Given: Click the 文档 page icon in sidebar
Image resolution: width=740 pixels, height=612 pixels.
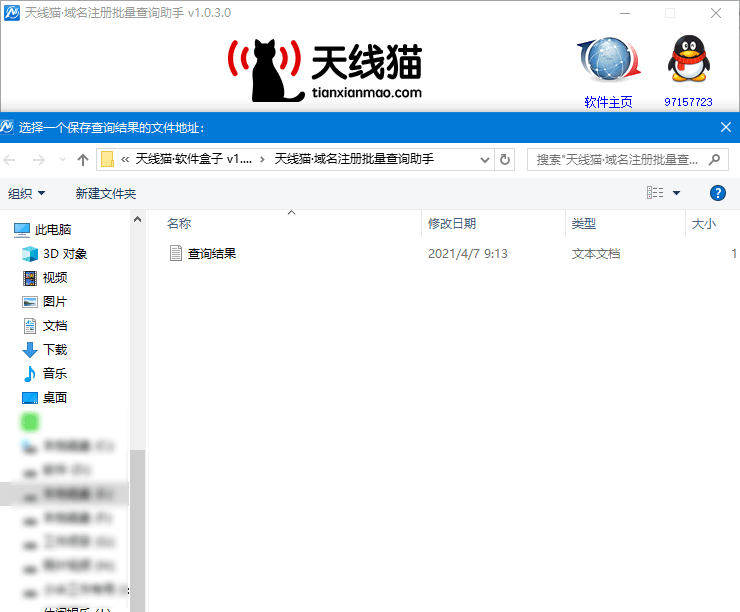Looking at the screenshot, I should pyautogui.click(x=30, y=326).
